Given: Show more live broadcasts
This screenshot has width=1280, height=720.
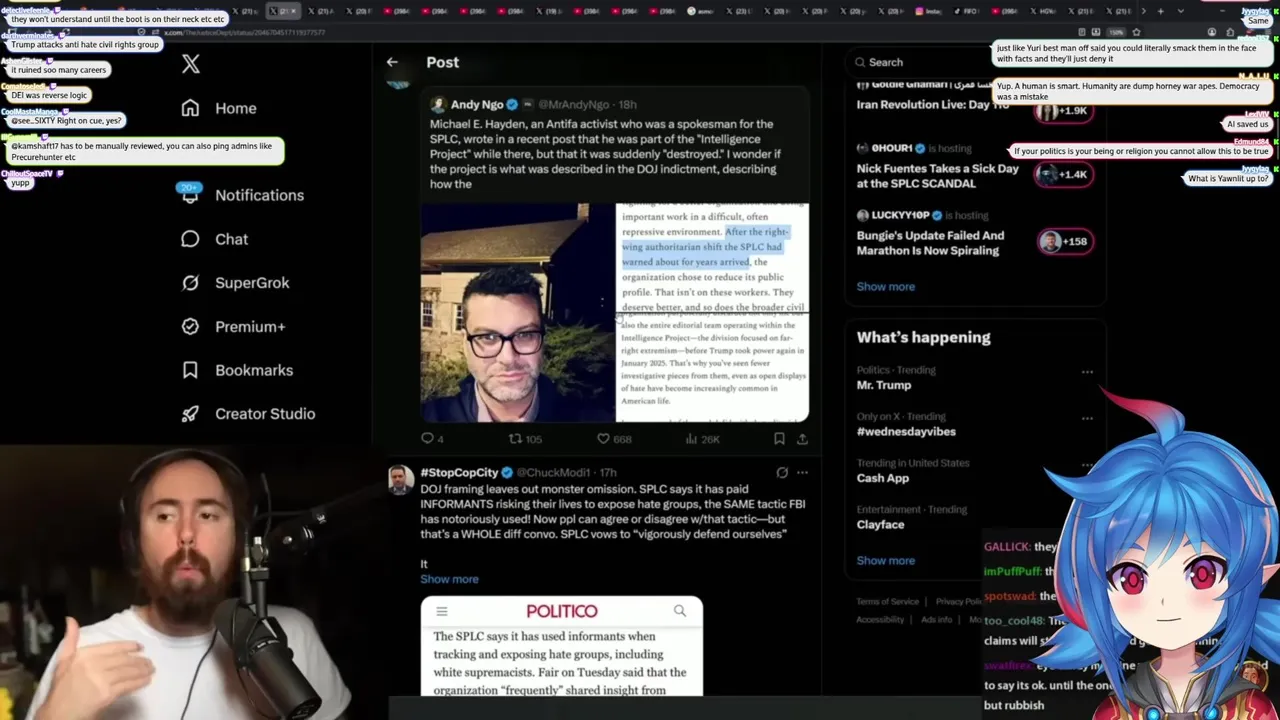Looking at the screenshot, I should click(885, 286).
